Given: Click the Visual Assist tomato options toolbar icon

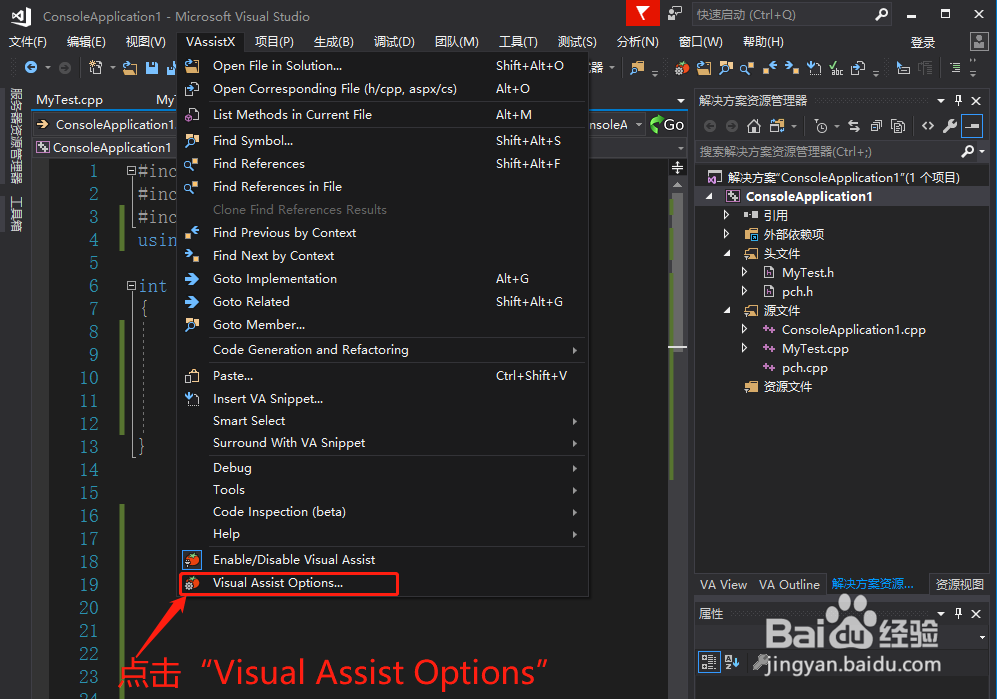Looking at the screenshot, I should 682,67.
